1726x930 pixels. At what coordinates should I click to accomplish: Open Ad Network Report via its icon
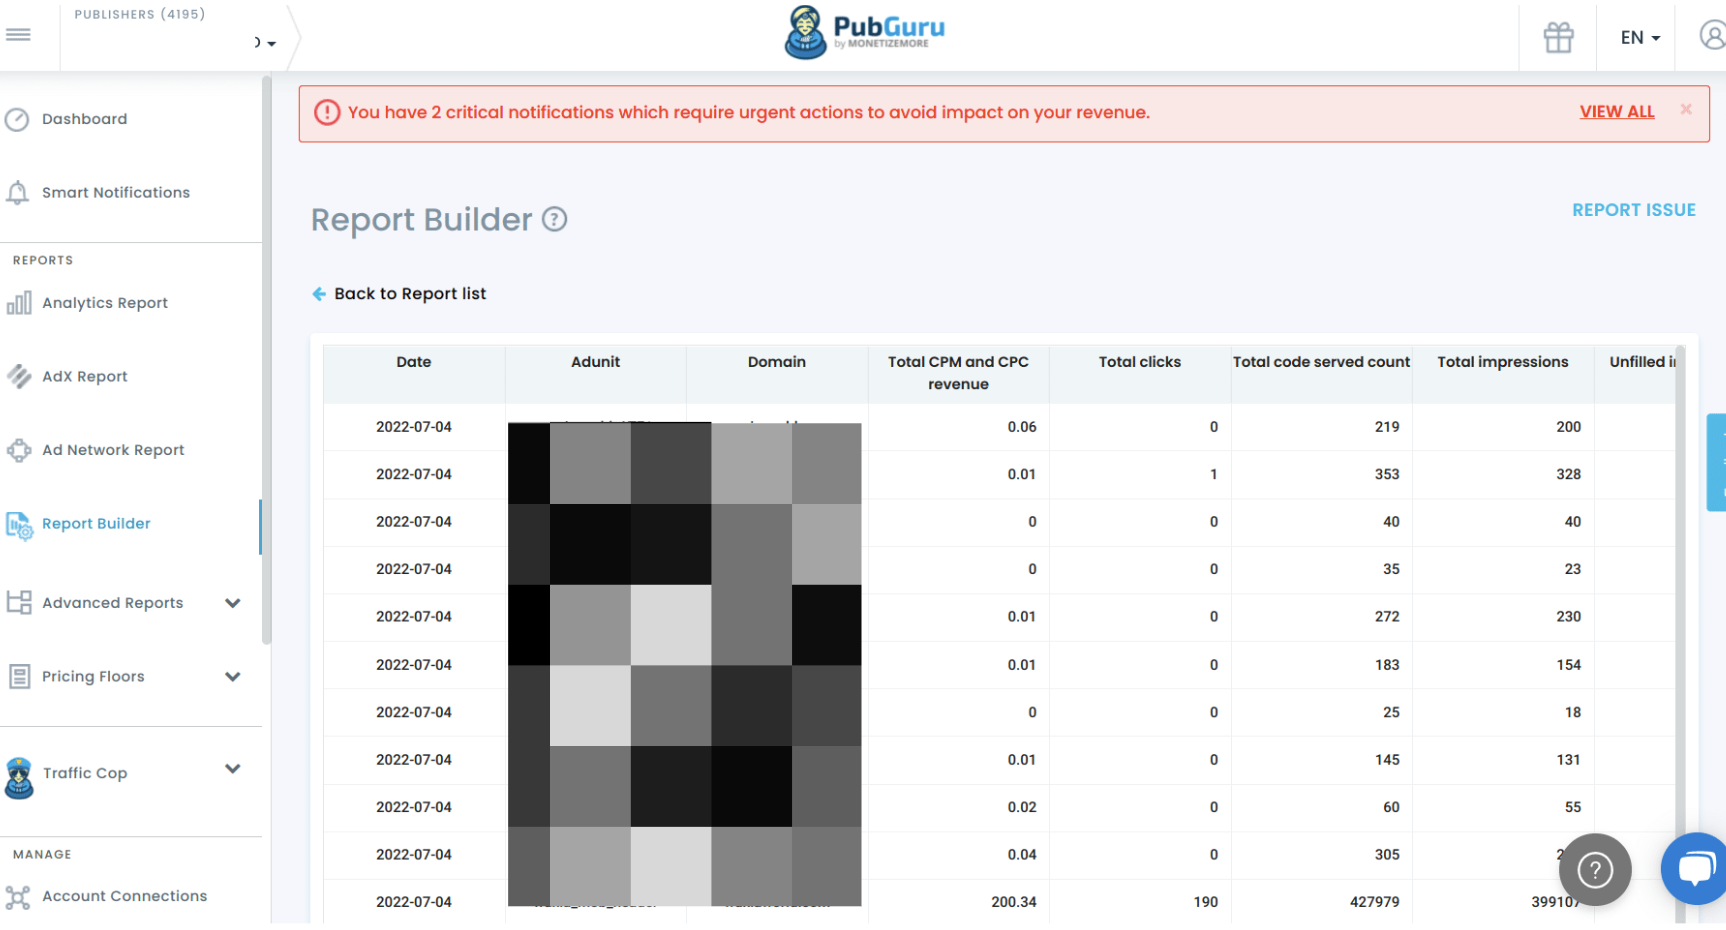tap(19, 450)
